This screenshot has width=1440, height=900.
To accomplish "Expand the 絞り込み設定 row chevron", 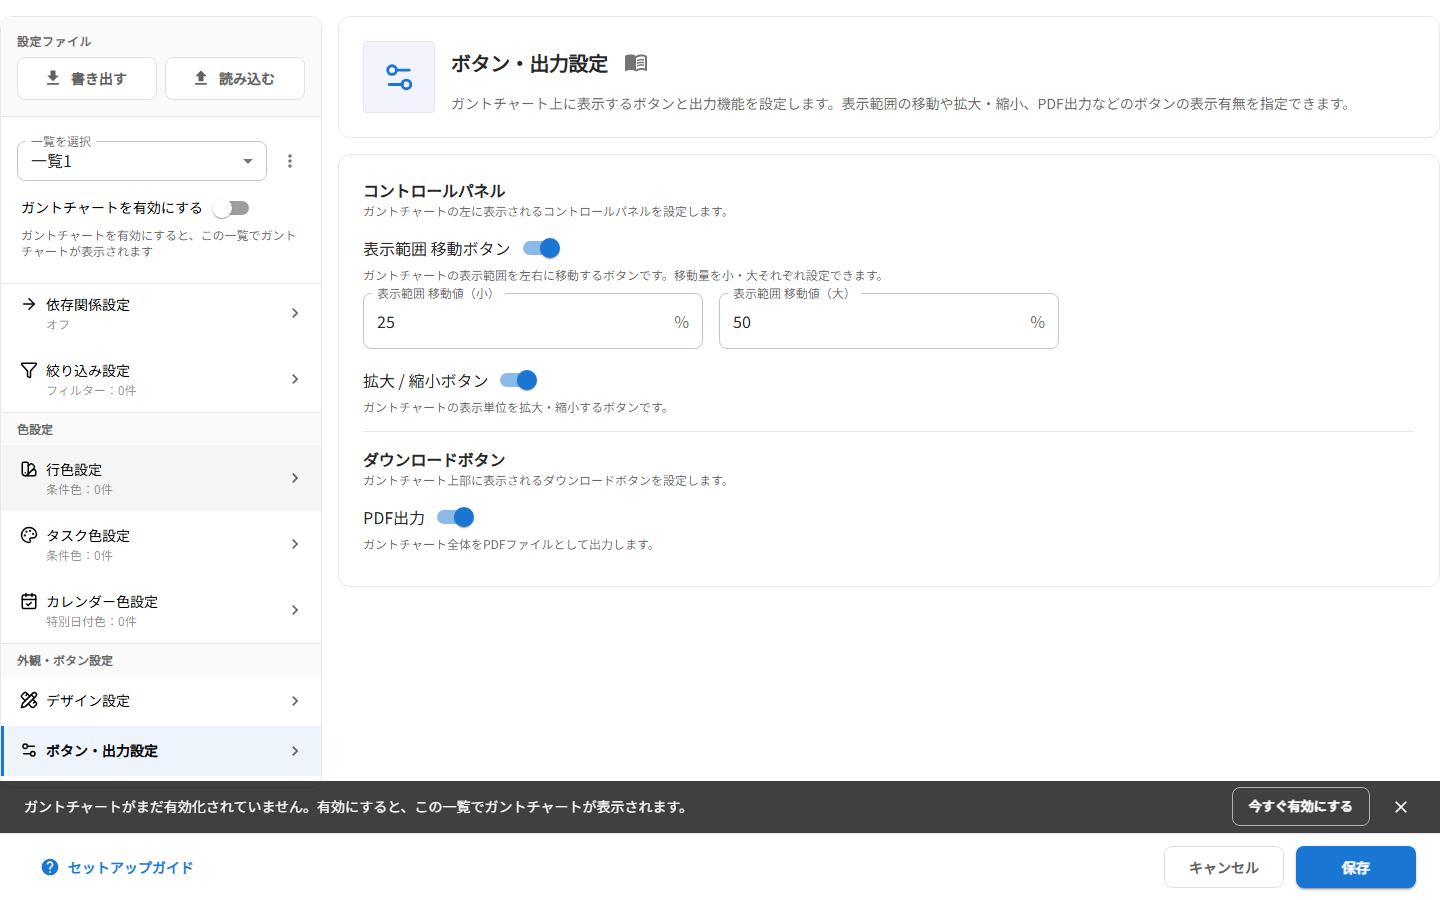I will 295,379.
